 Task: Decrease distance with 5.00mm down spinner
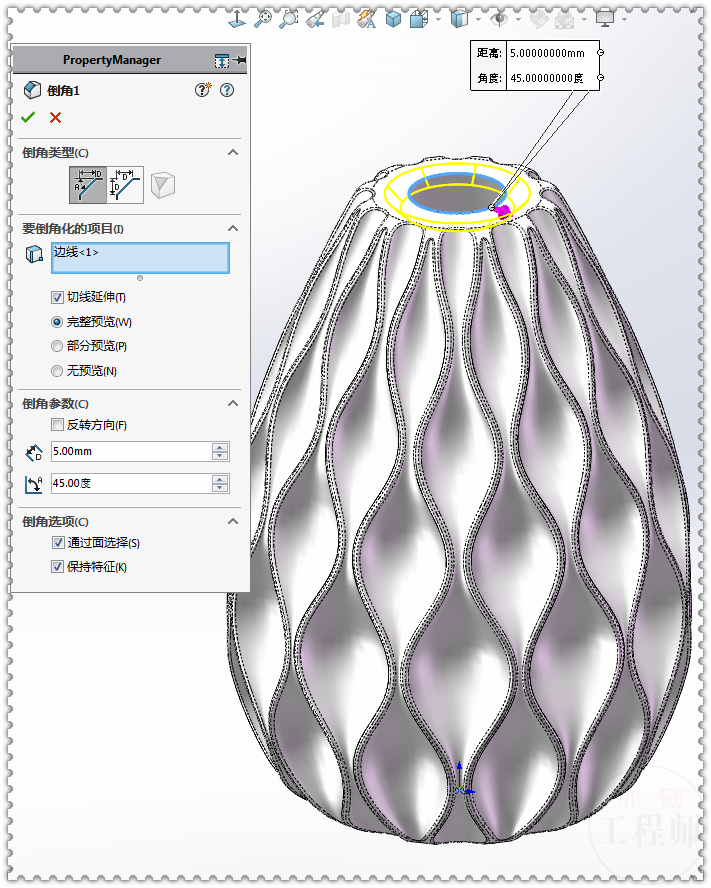[x=220, y=456]
